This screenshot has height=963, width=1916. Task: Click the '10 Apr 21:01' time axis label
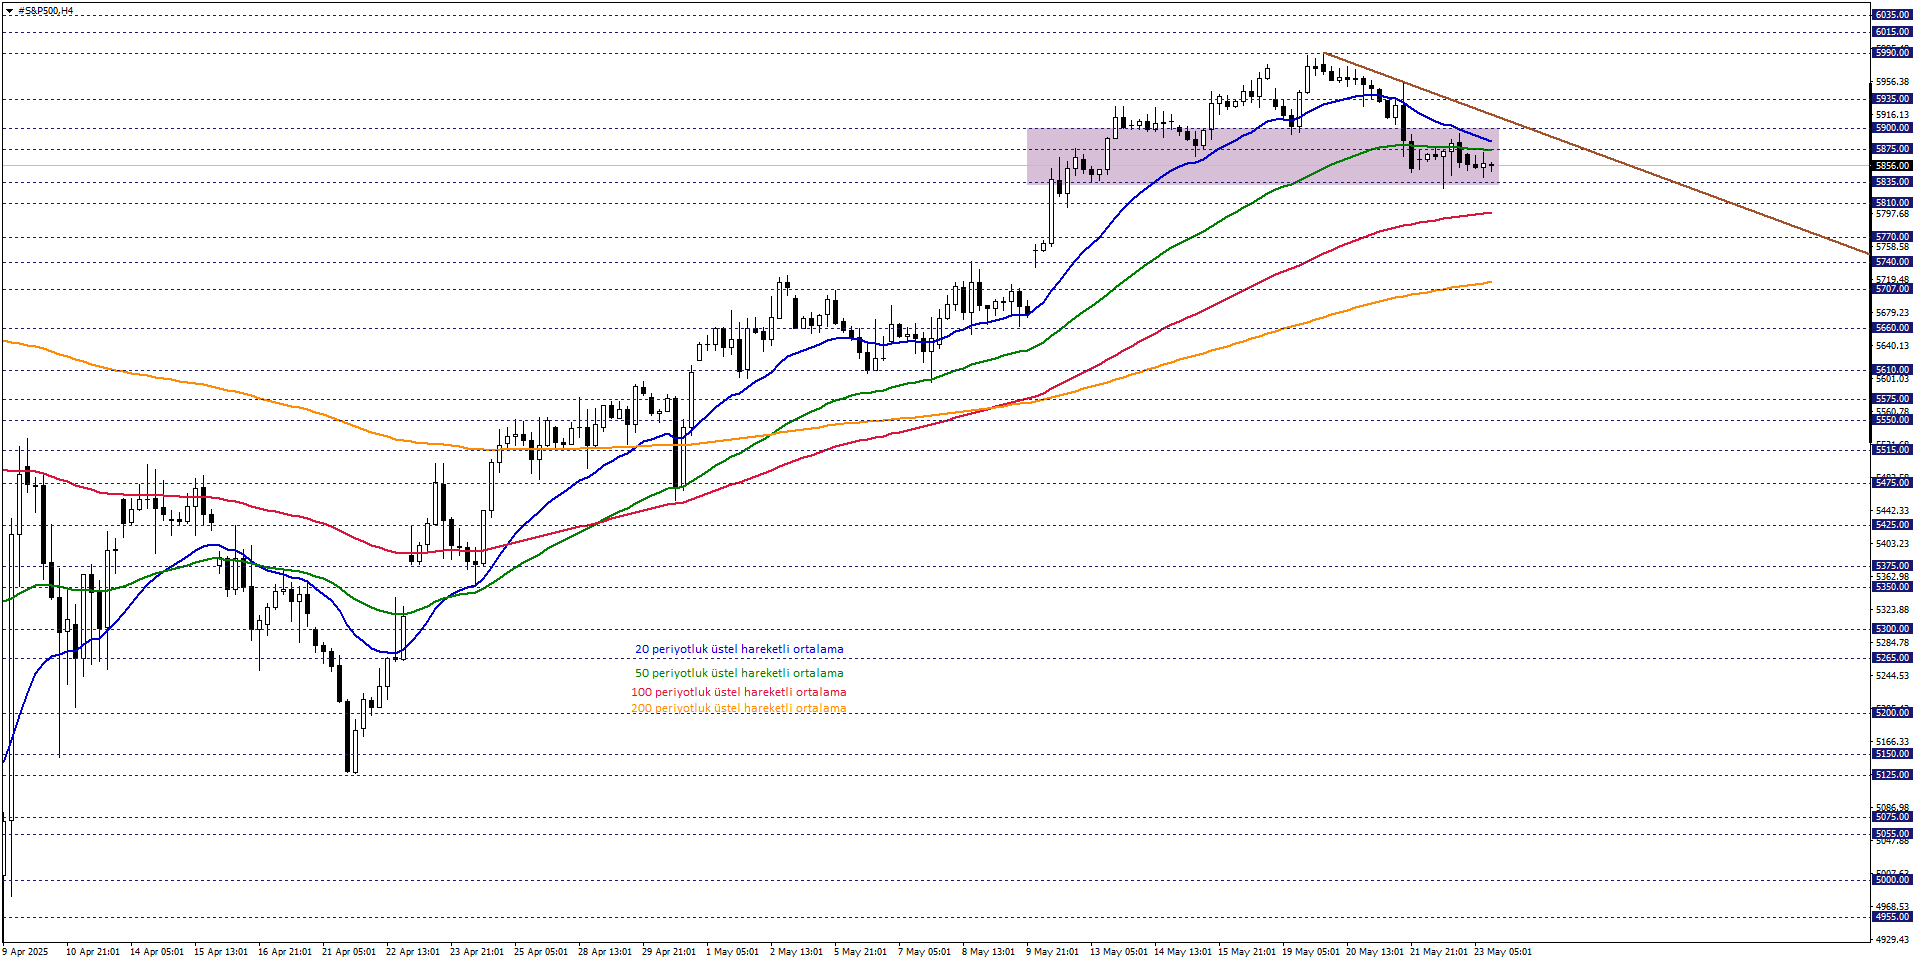[93, 952]
